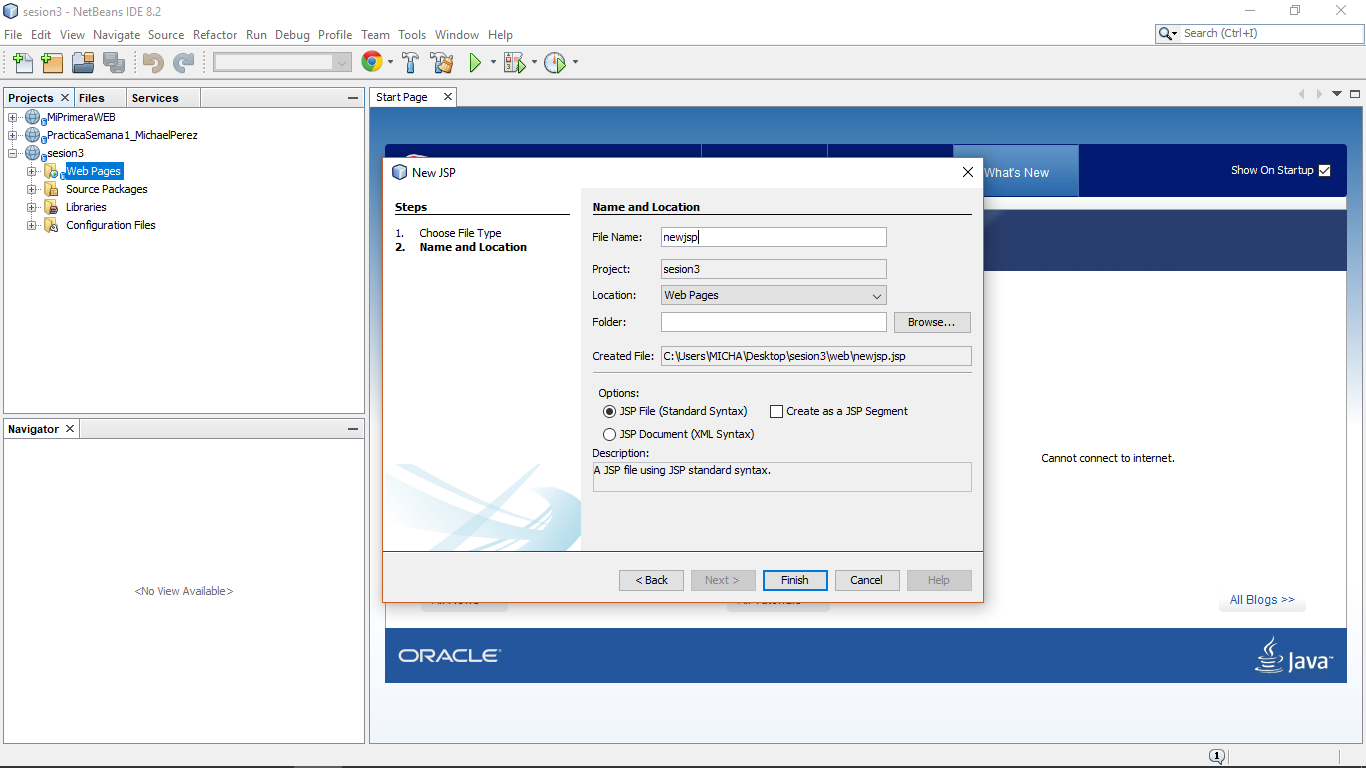Click the Save All toolbar icon
Screen dimensions: 1366x768
click(x=114, y=63)
